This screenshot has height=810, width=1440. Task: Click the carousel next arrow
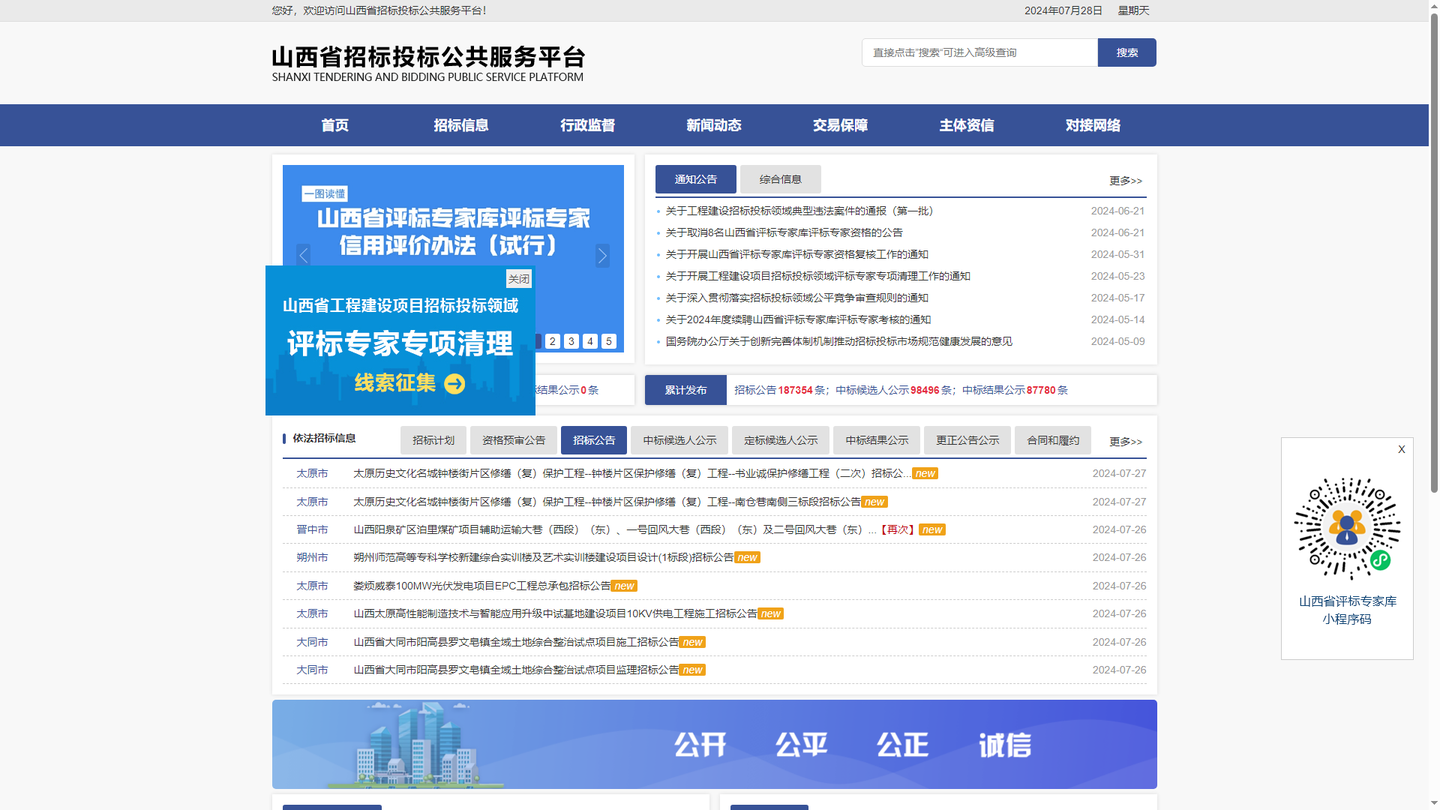tap(602, 255)
